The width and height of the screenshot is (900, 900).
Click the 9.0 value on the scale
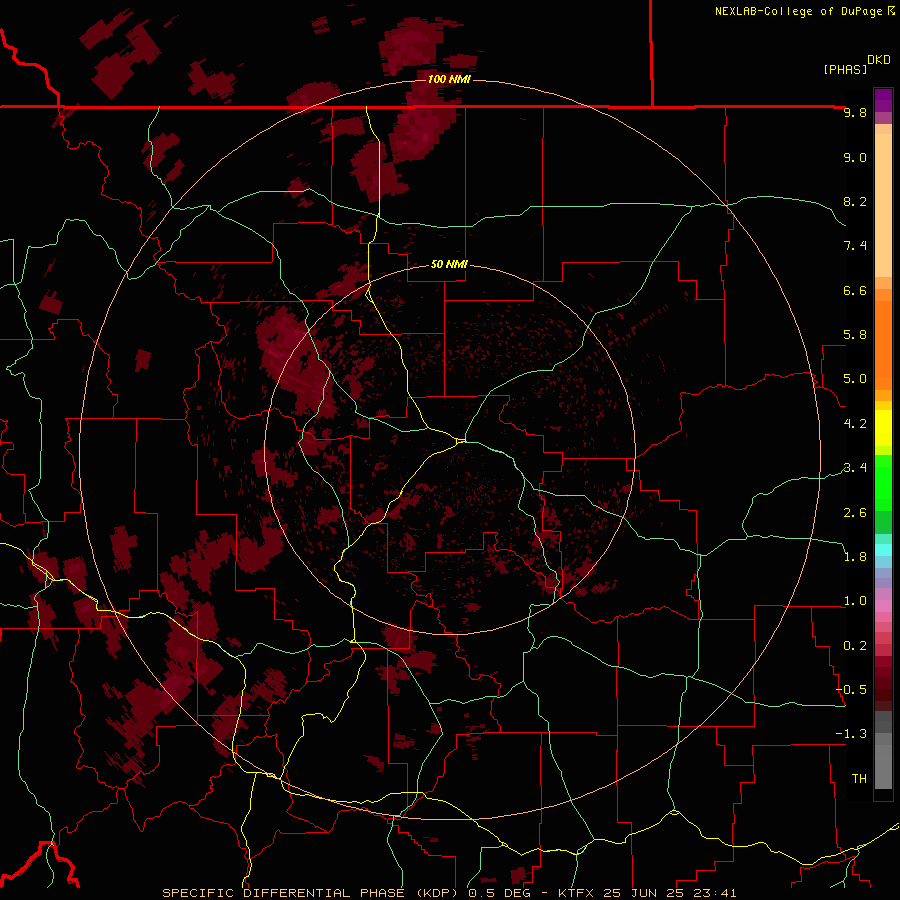pos(855,157)
